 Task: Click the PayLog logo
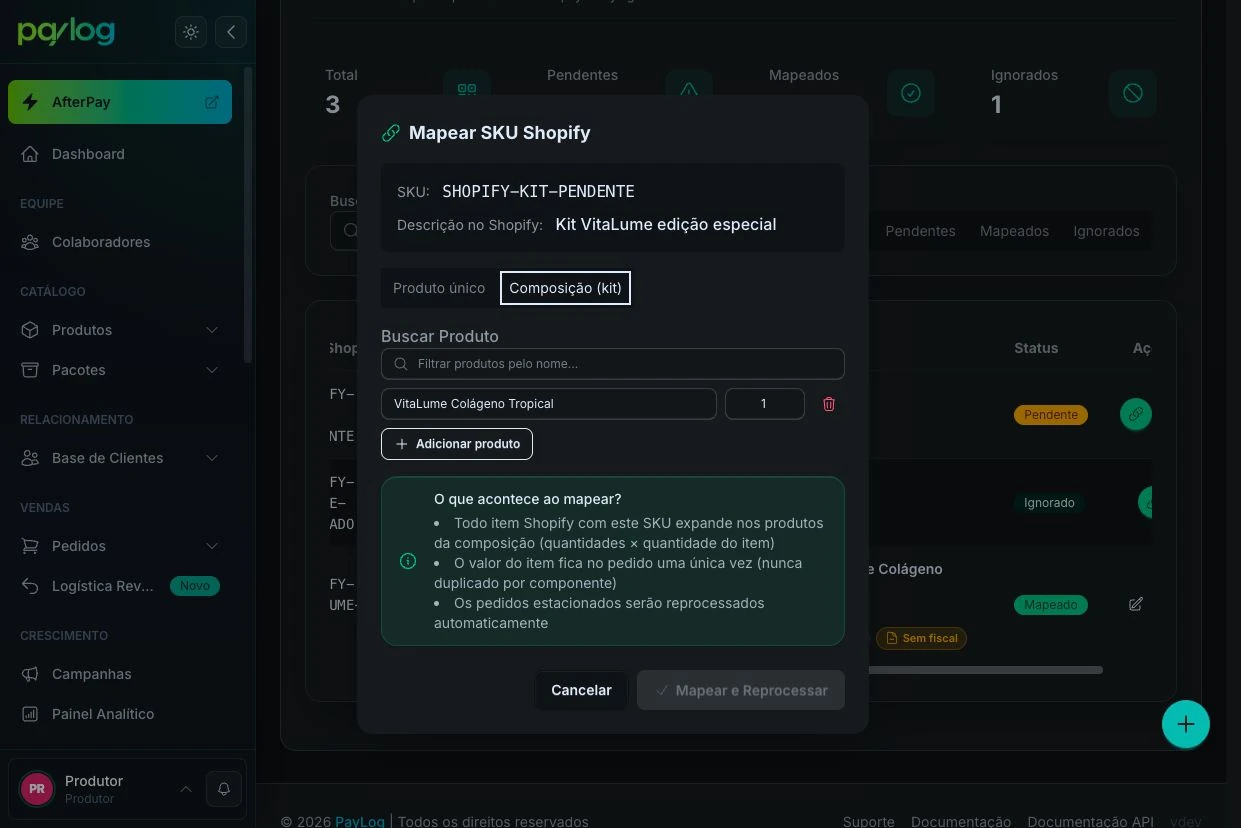pos(66,32)
